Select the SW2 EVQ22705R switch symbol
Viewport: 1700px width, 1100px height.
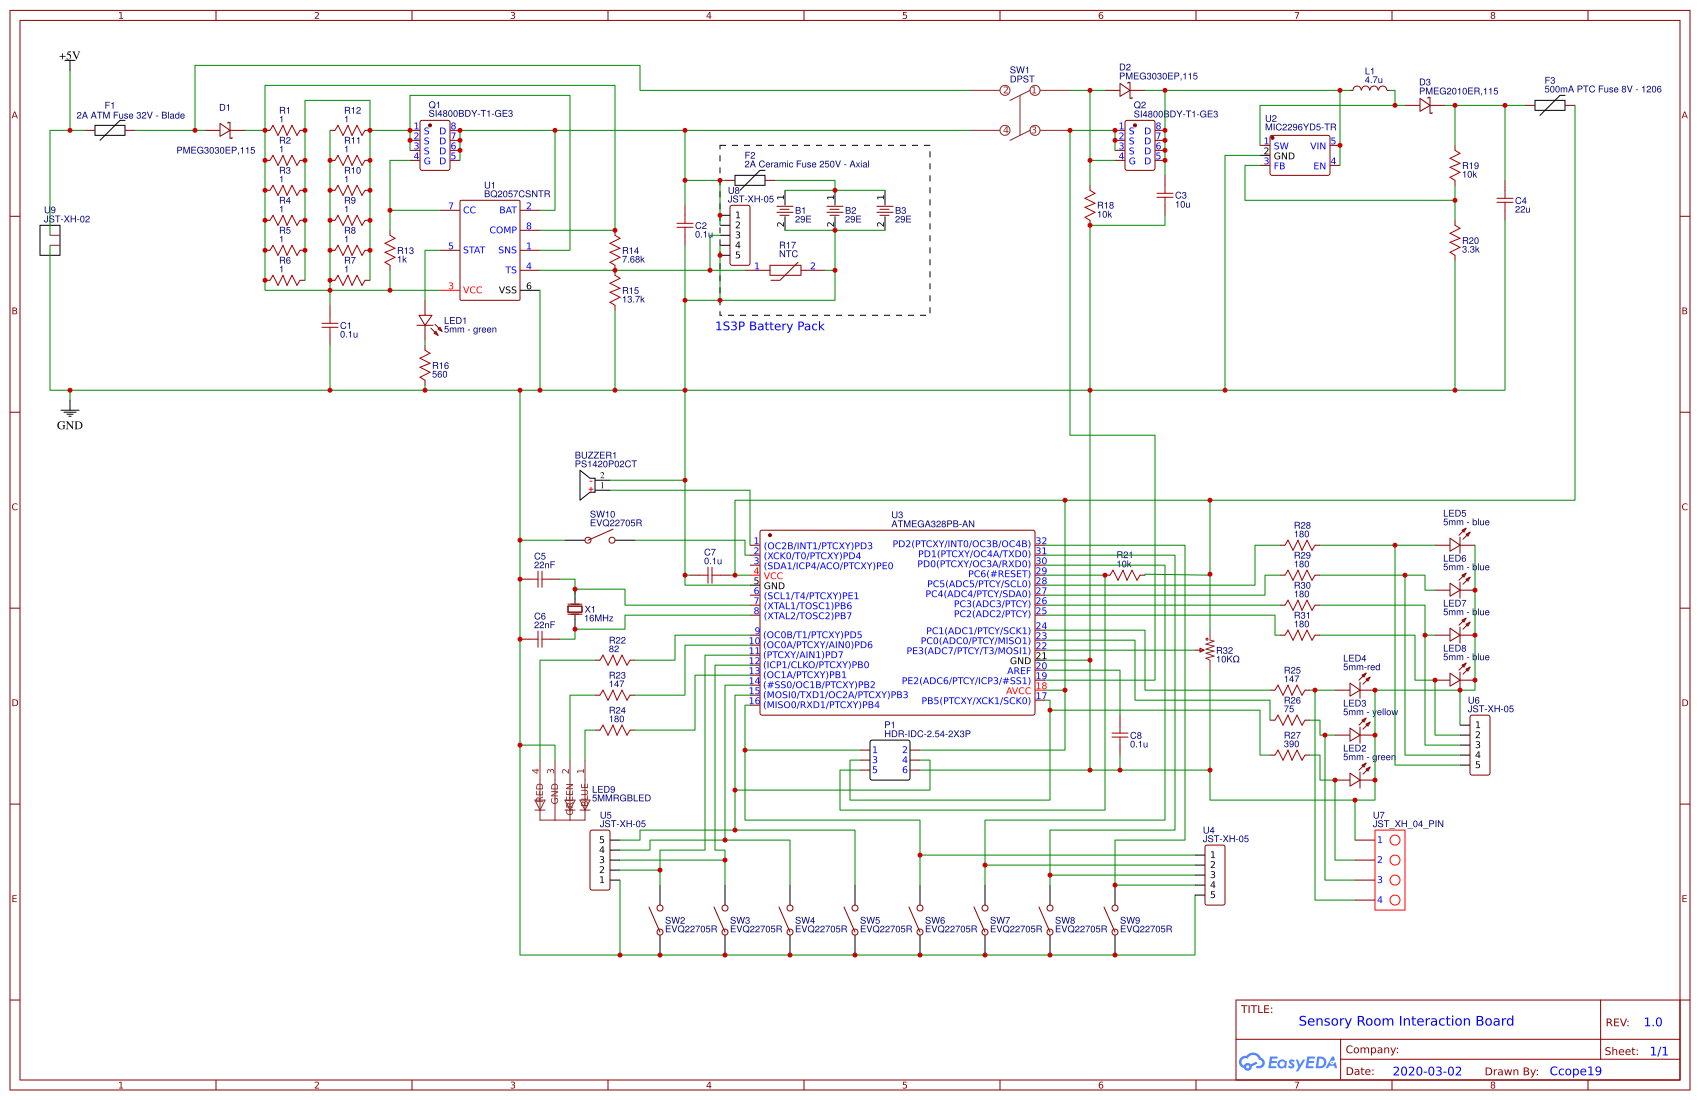[658, 920]
